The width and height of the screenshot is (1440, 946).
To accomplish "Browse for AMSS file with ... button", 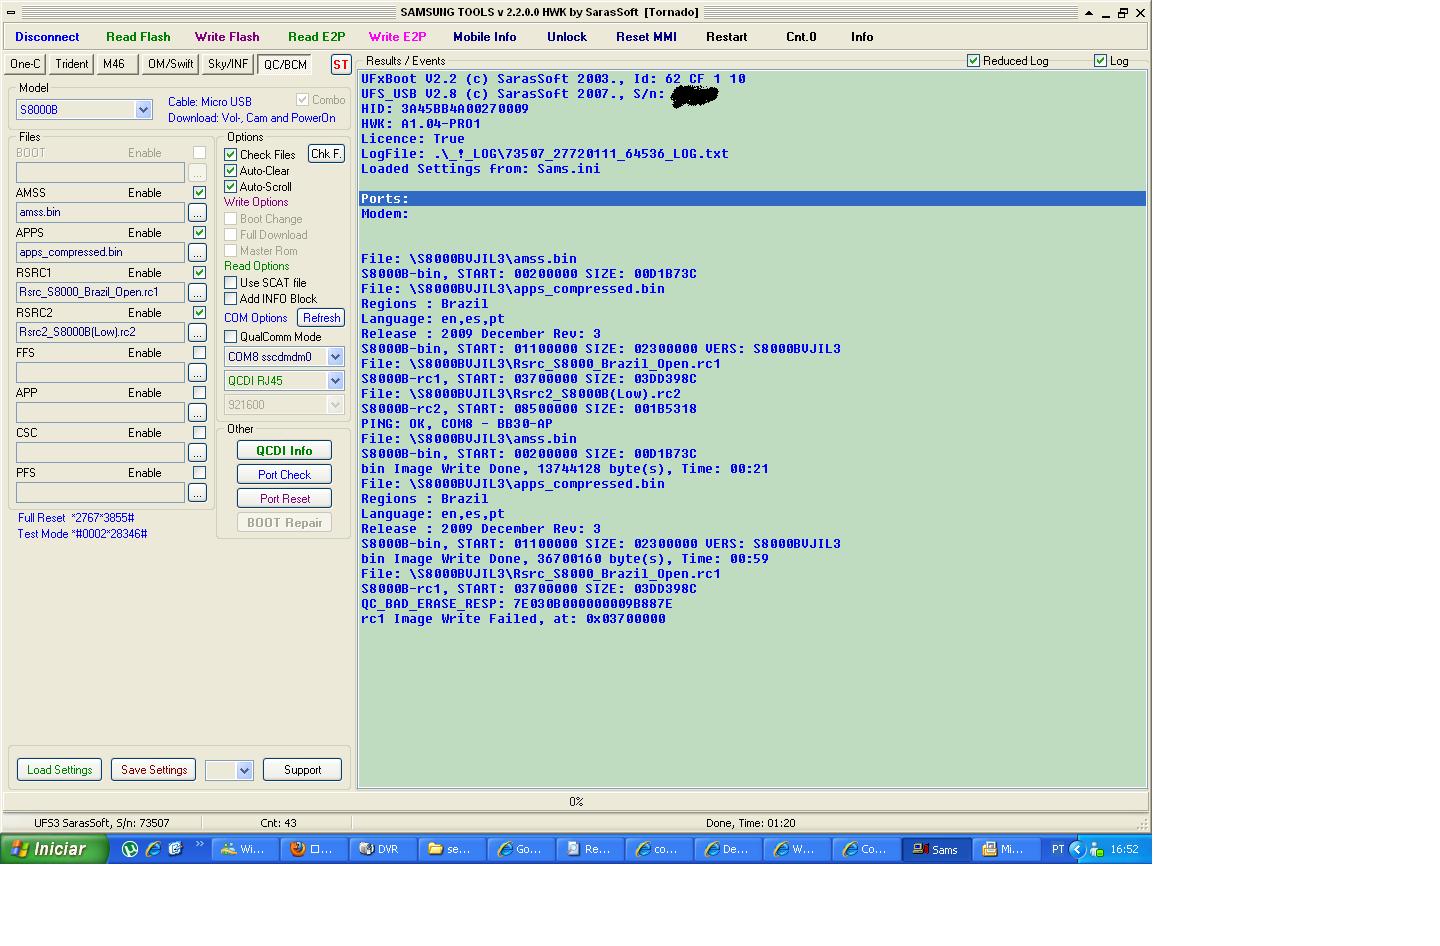I will click(197, 213).
